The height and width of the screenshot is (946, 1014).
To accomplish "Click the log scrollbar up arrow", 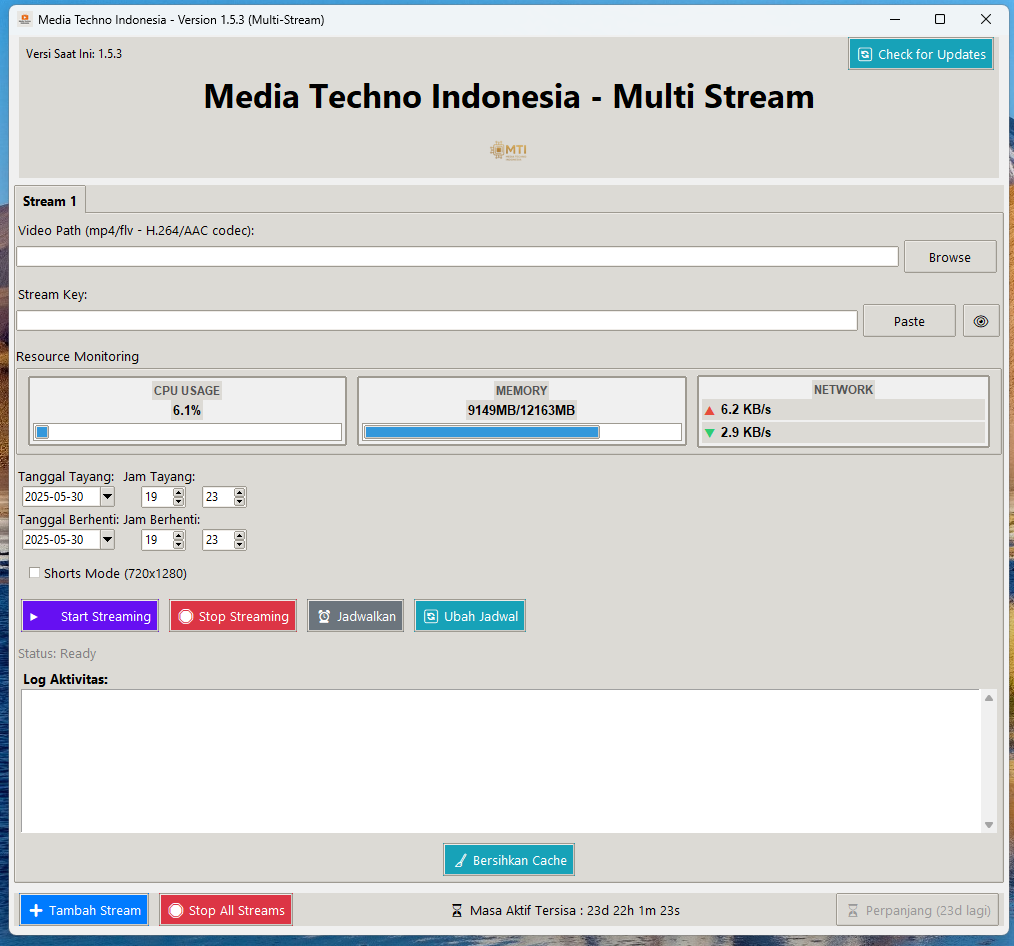I will (988, 698).
